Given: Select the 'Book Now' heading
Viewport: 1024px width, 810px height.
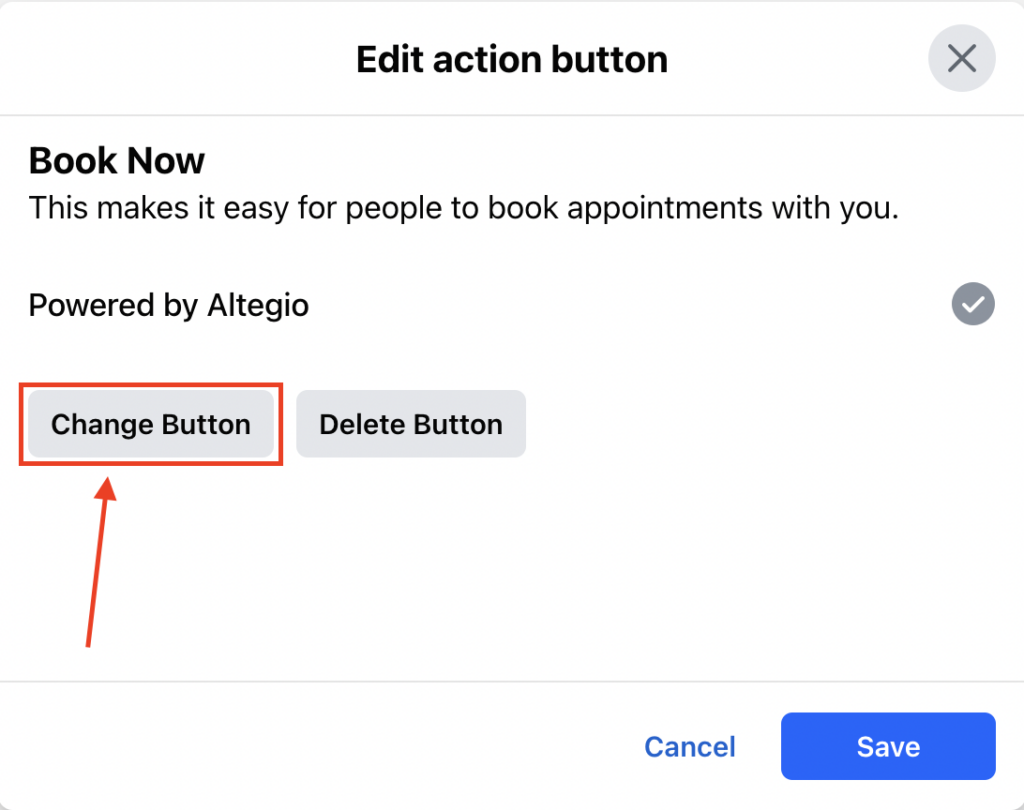Looking at the screenshot, I should [x=117, y=161].
